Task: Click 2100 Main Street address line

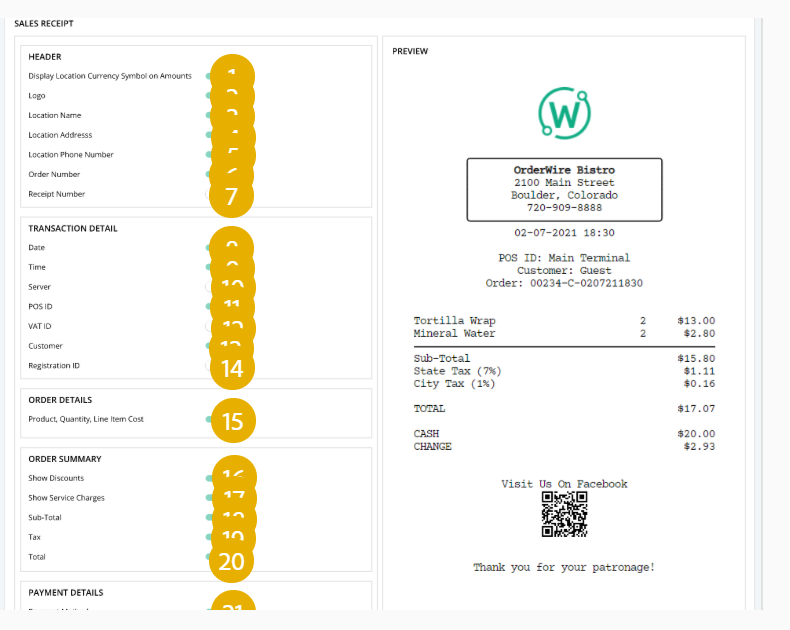Action: click(x=564, y=182)
